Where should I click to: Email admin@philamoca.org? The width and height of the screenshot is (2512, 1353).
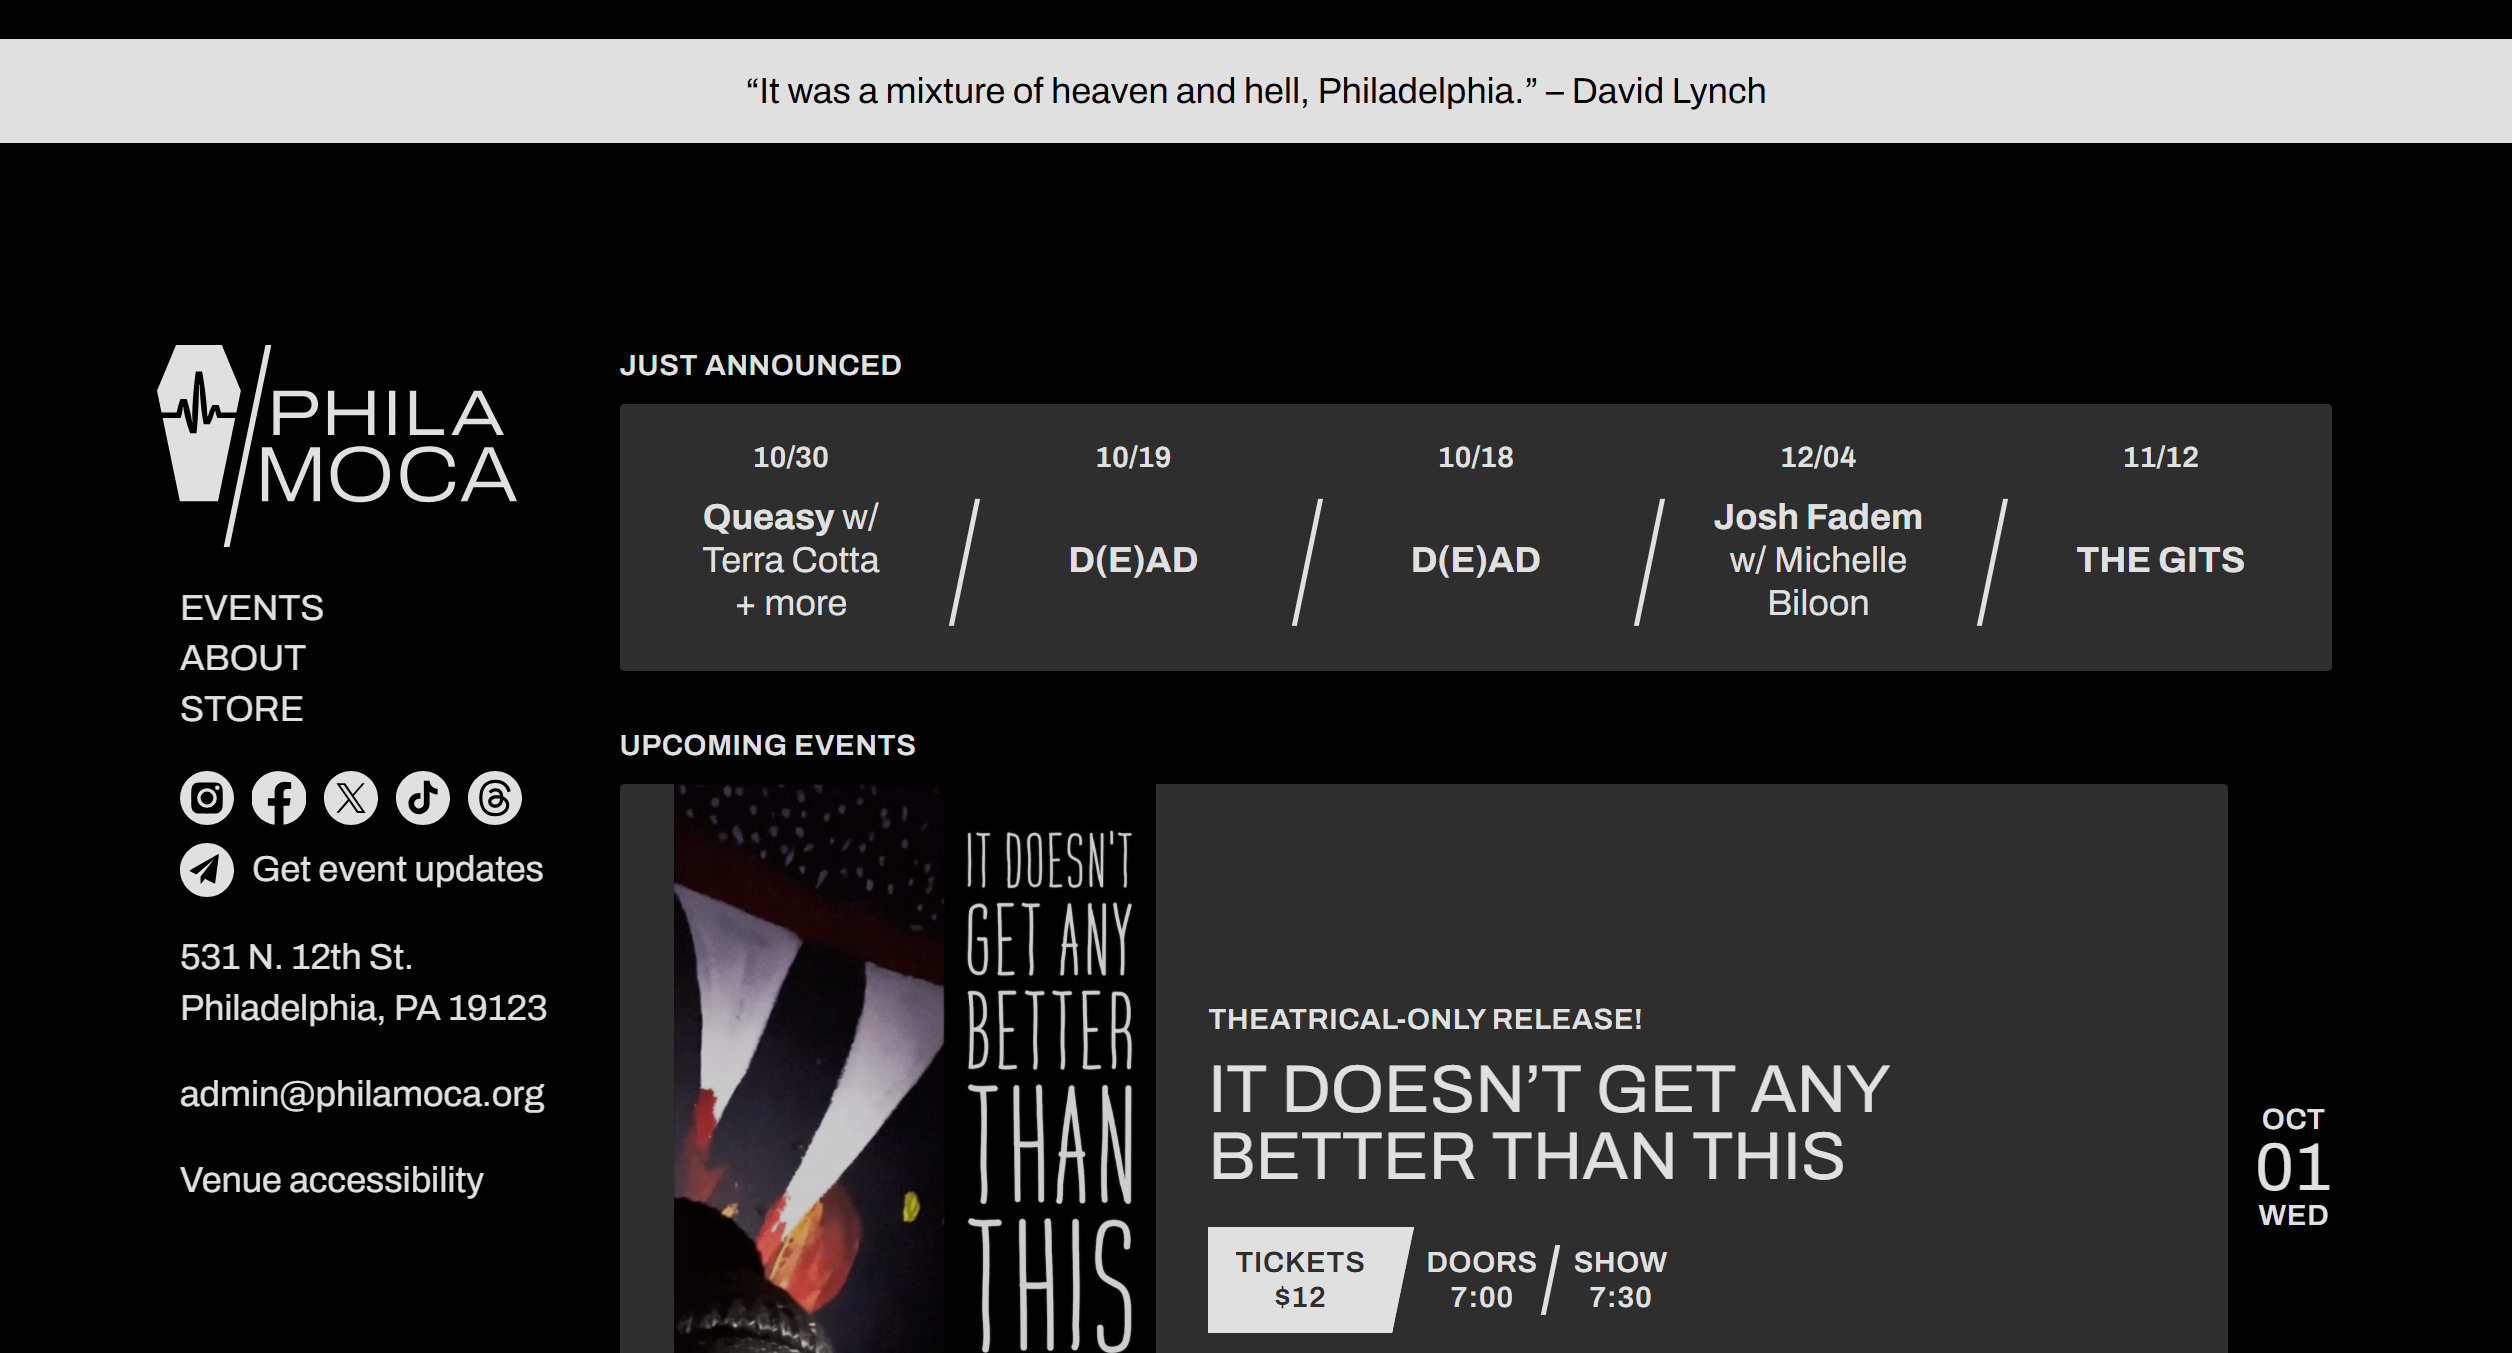pos(362,1094)
